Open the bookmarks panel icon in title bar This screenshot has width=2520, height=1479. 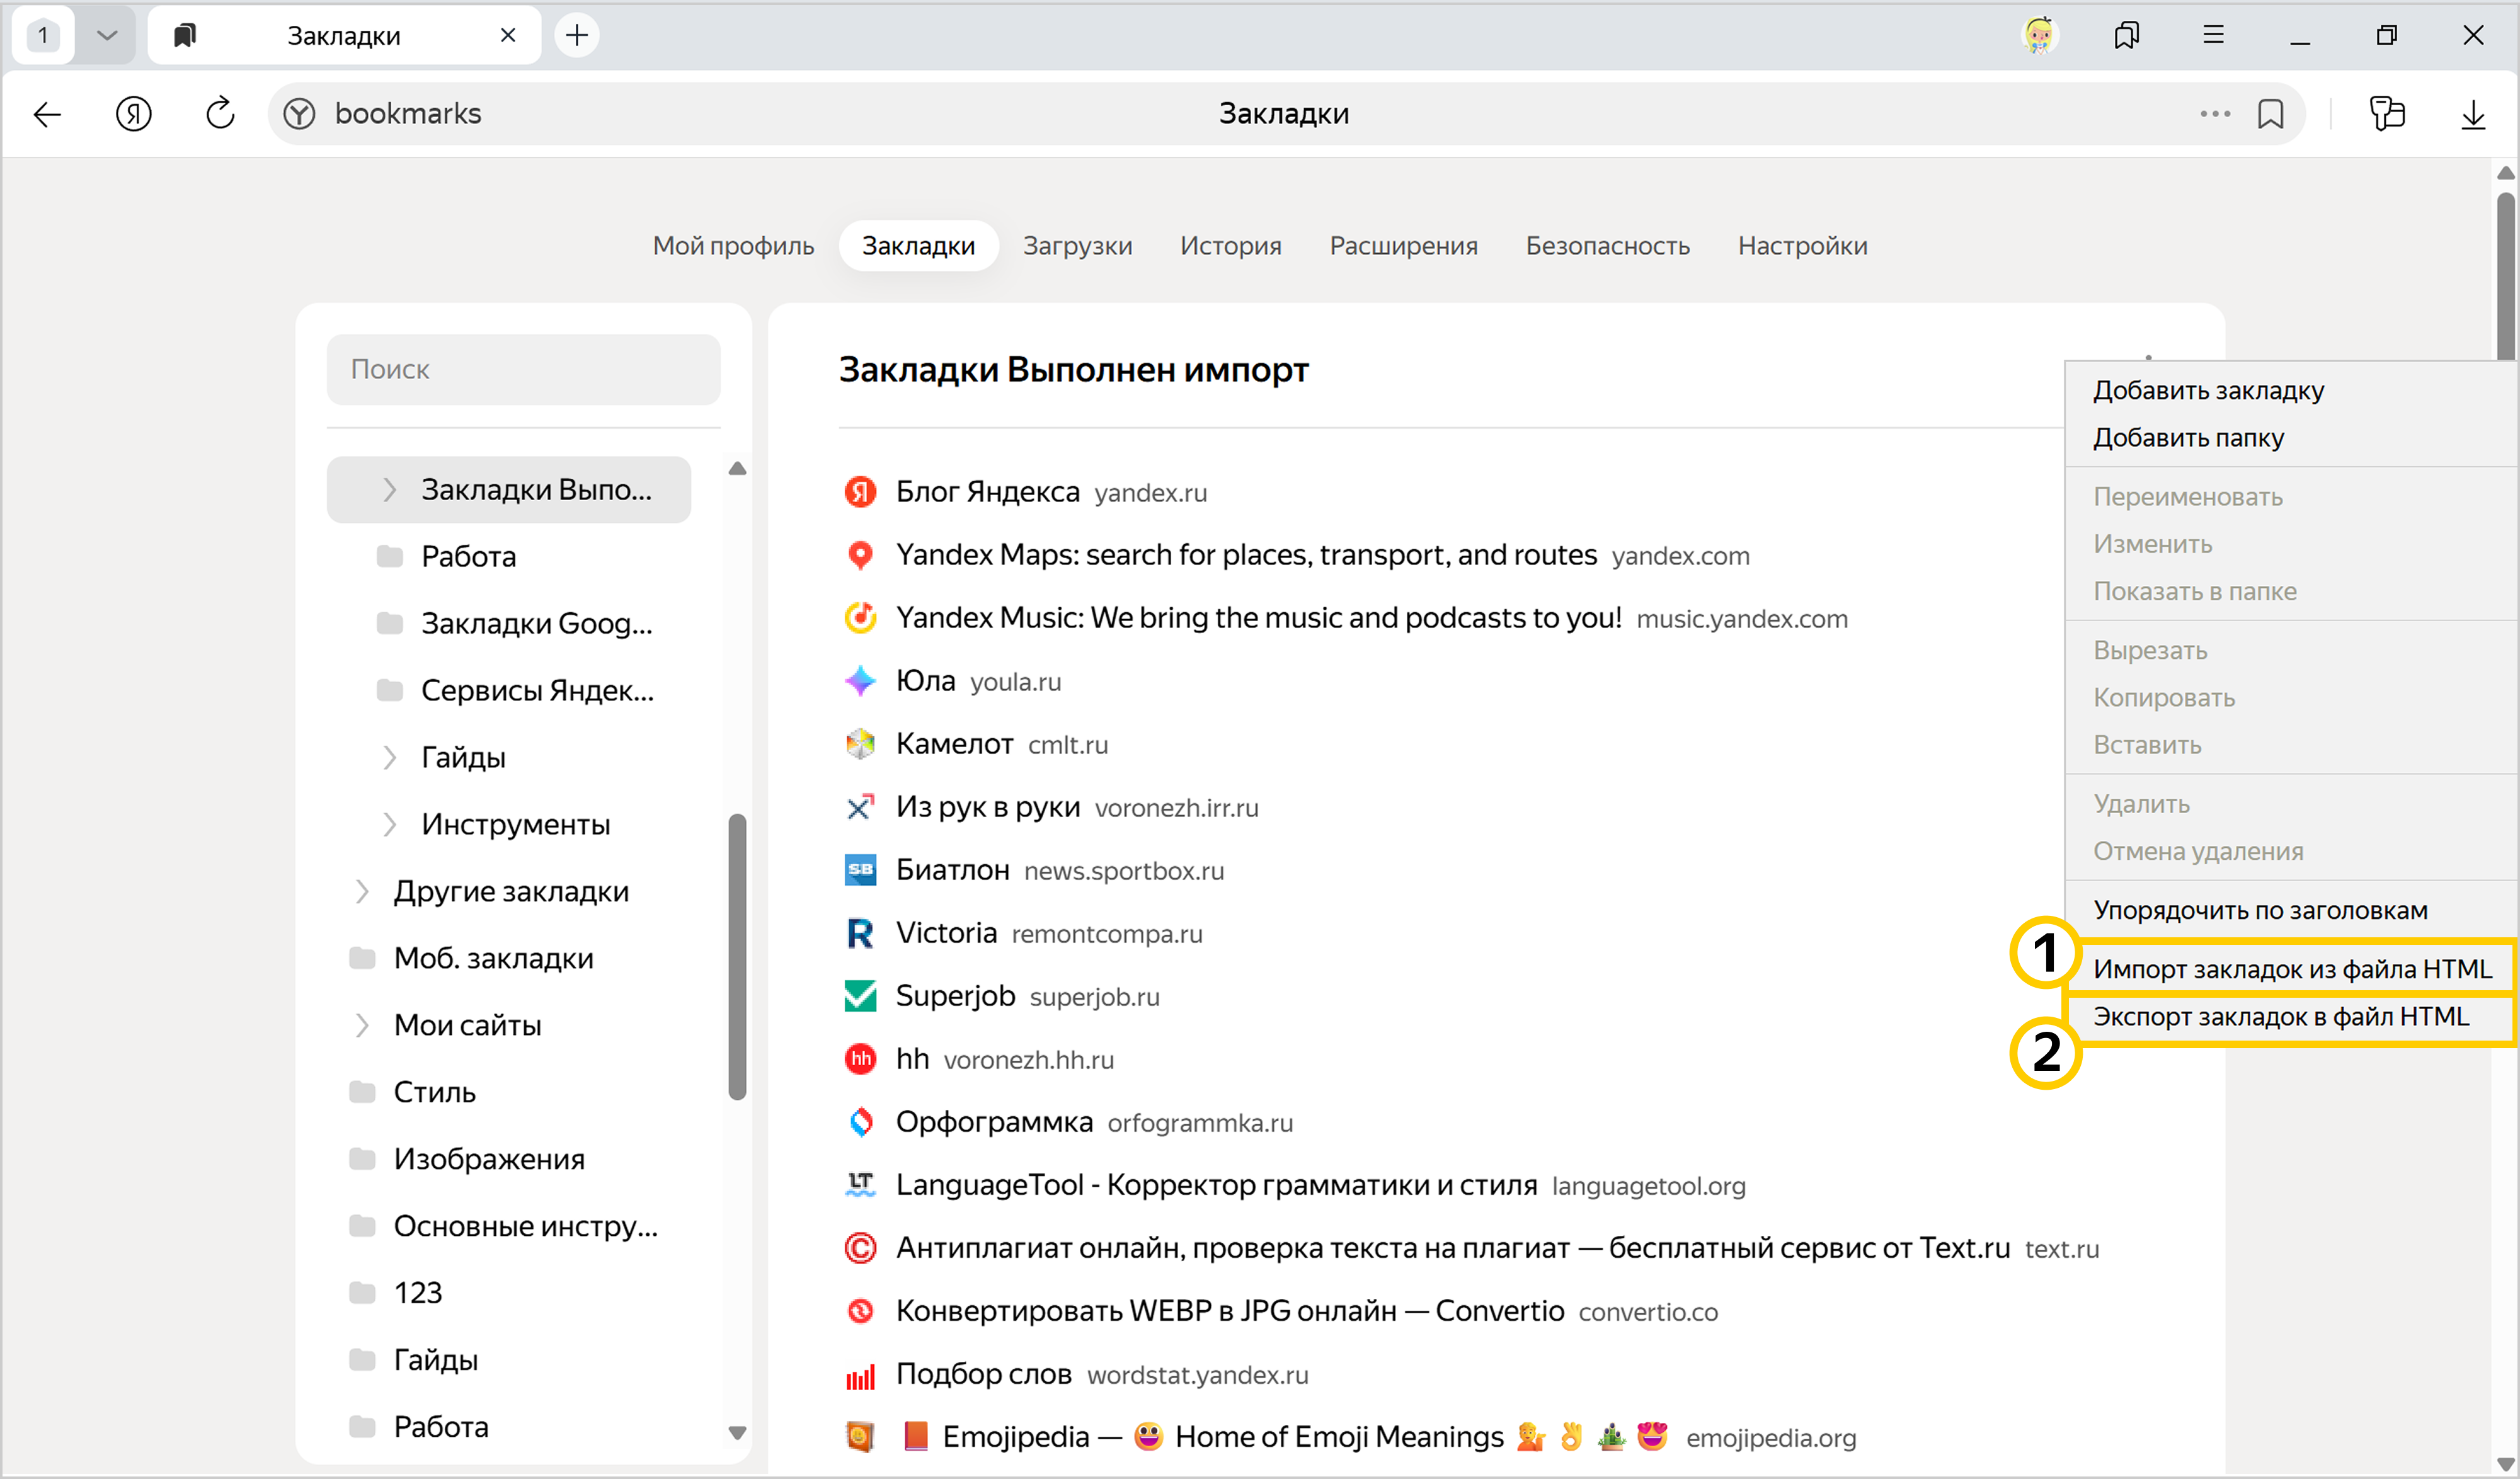click(x=2126, y=35)
